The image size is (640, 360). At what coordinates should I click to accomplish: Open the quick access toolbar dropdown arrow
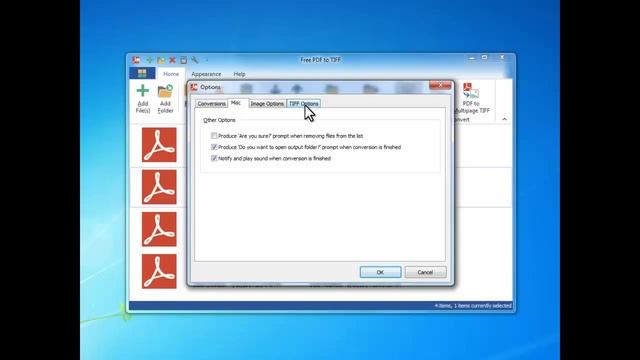[207, 60]
